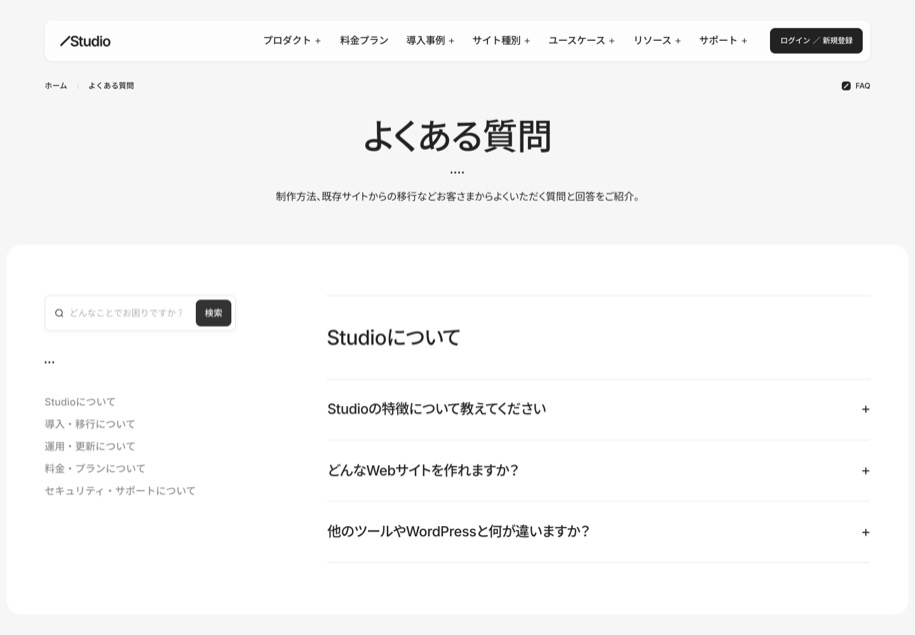
Task: Expand 他のツールやWordPressと何が違いますか plus icon
Action: coord(865,532)
